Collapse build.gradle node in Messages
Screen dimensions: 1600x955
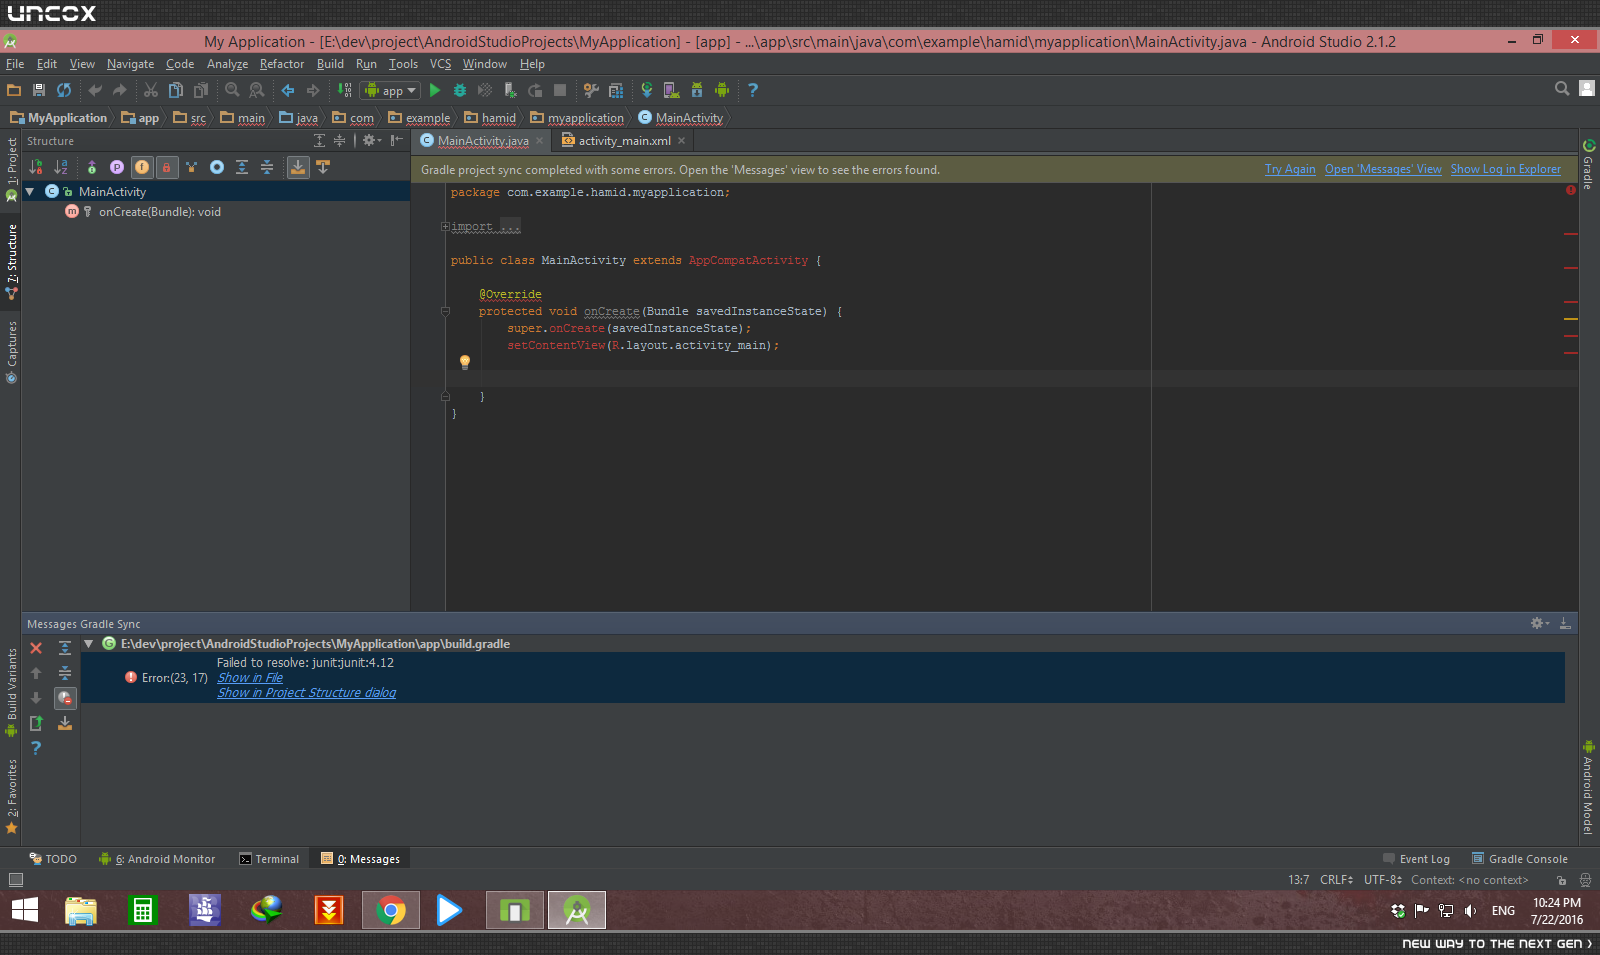click(x=89, y=644)
